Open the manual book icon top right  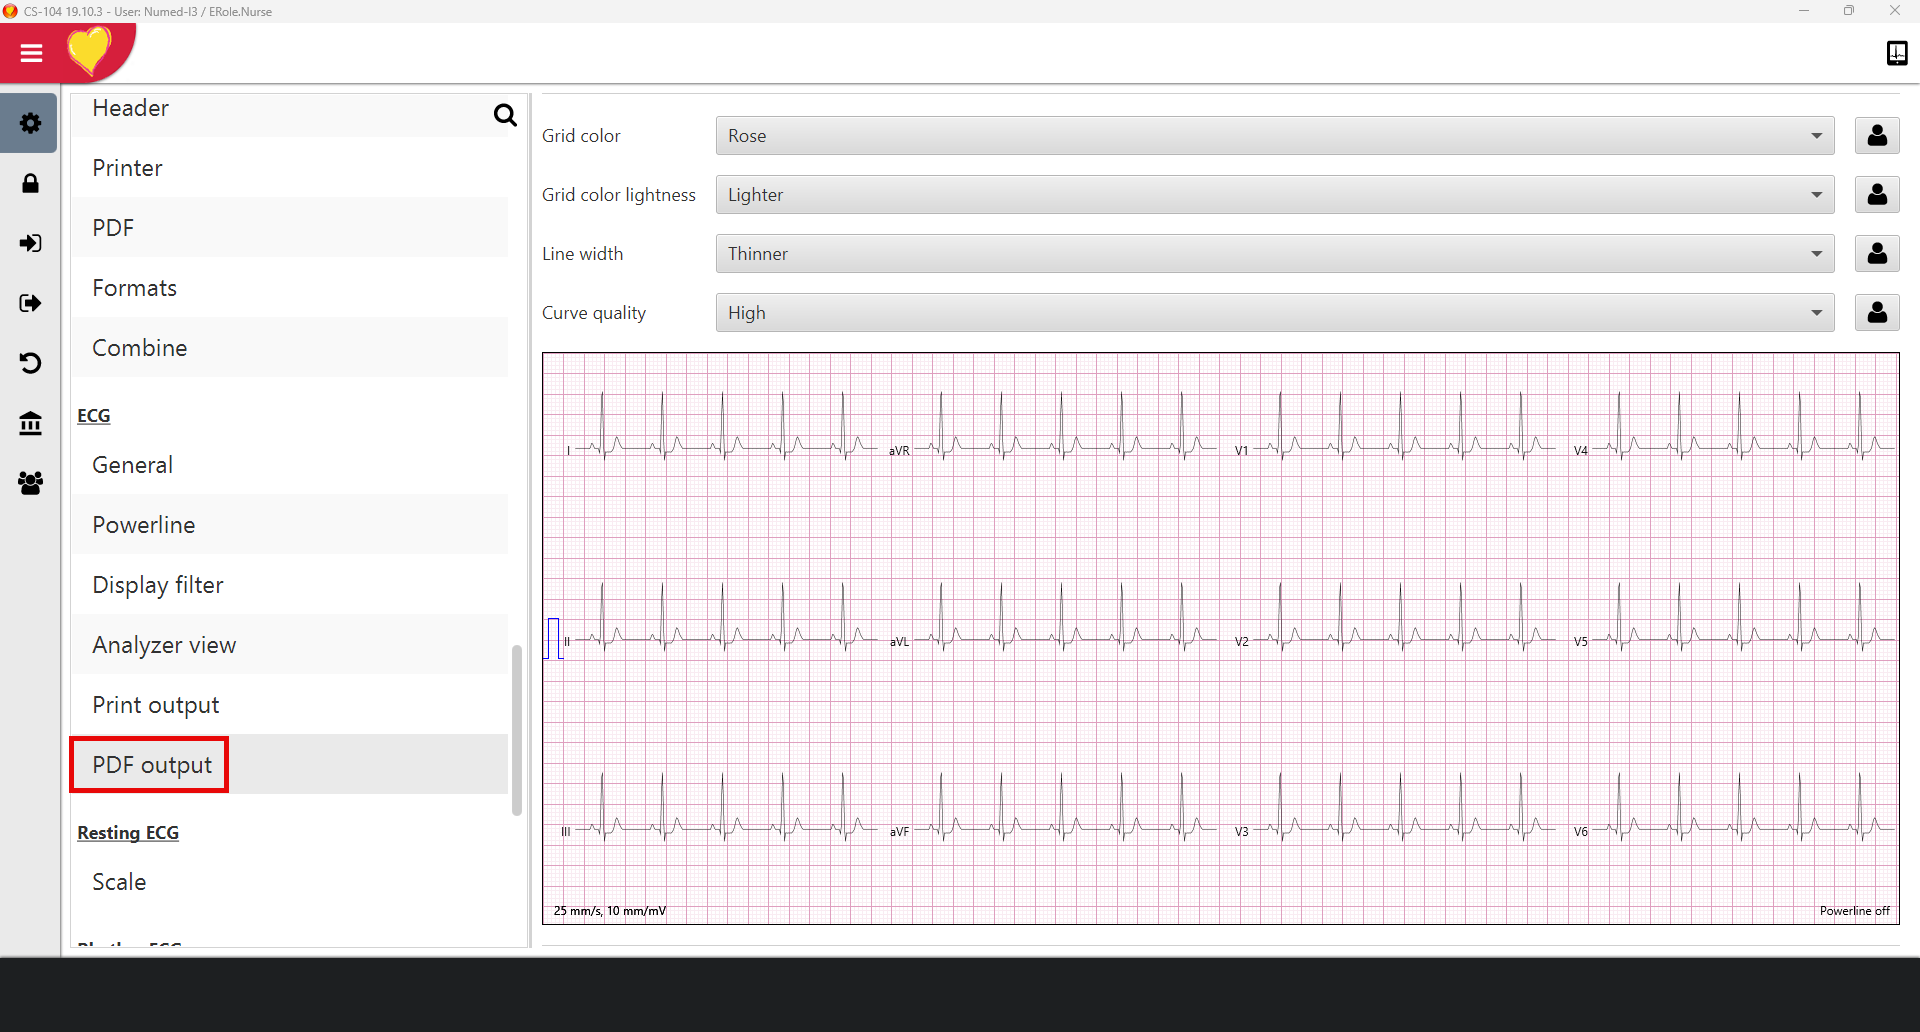coord(1896,53)
